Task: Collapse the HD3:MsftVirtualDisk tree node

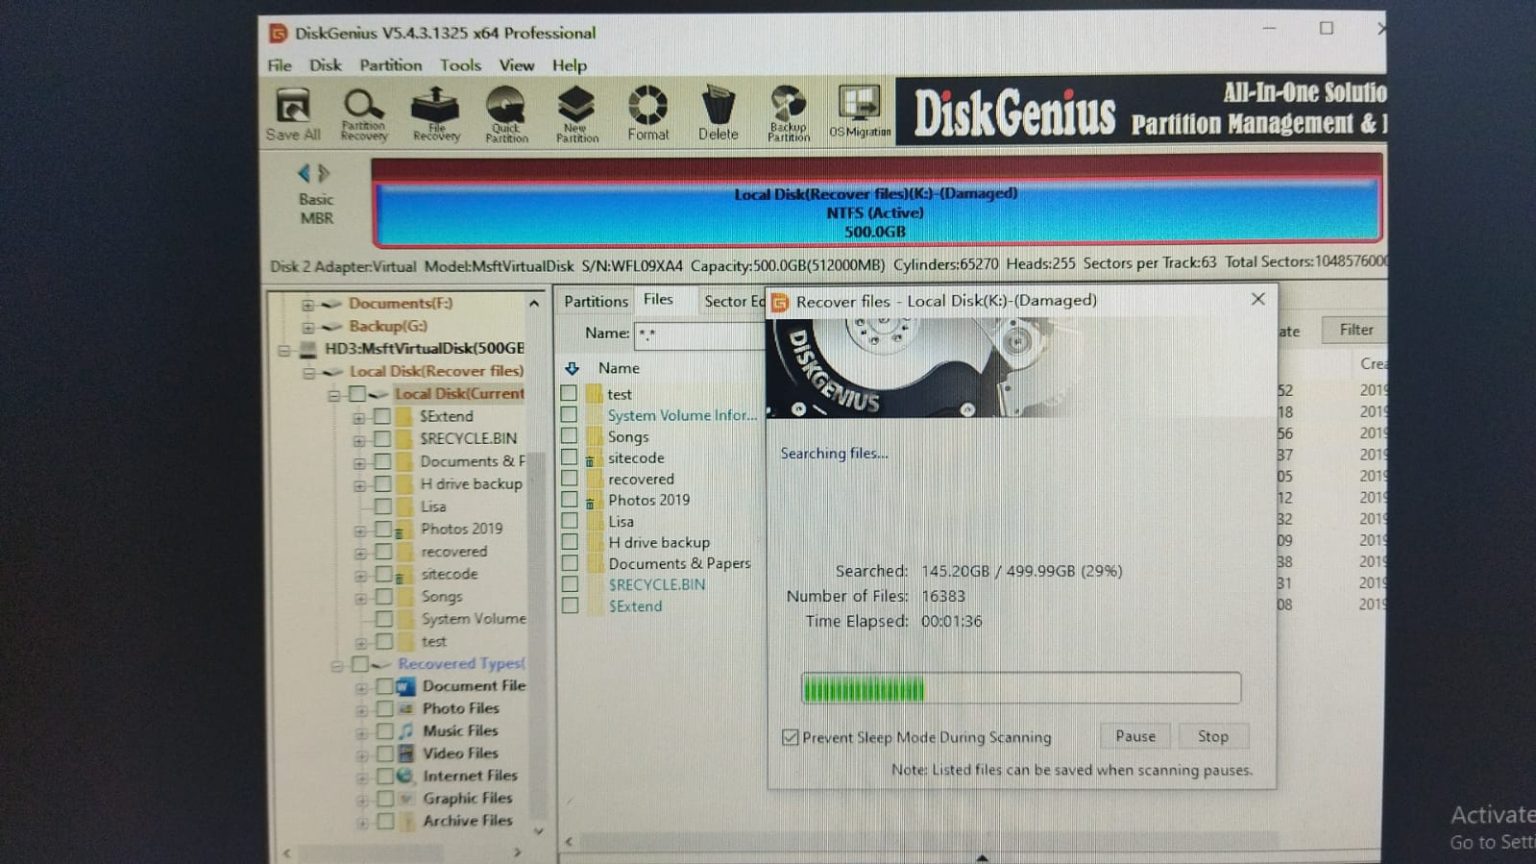Action: coord(285,348)
